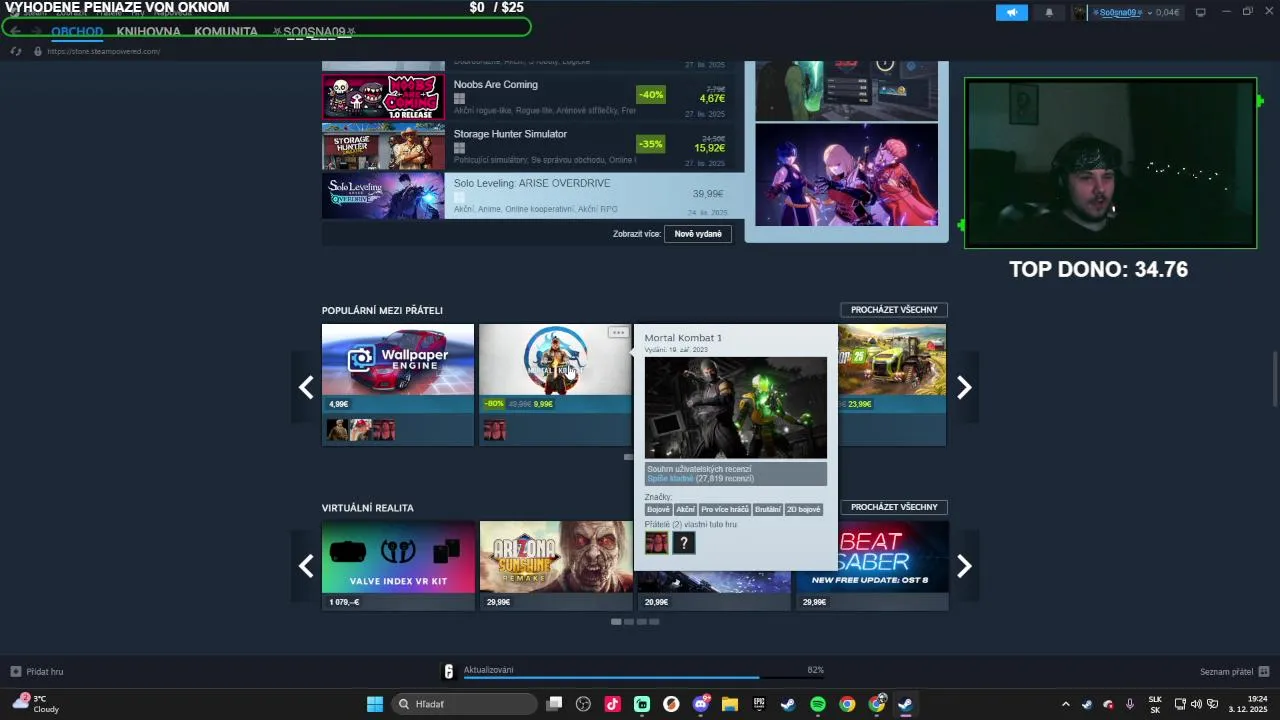
Task: Click the -35% discount badge
Action: coord(651,144)
